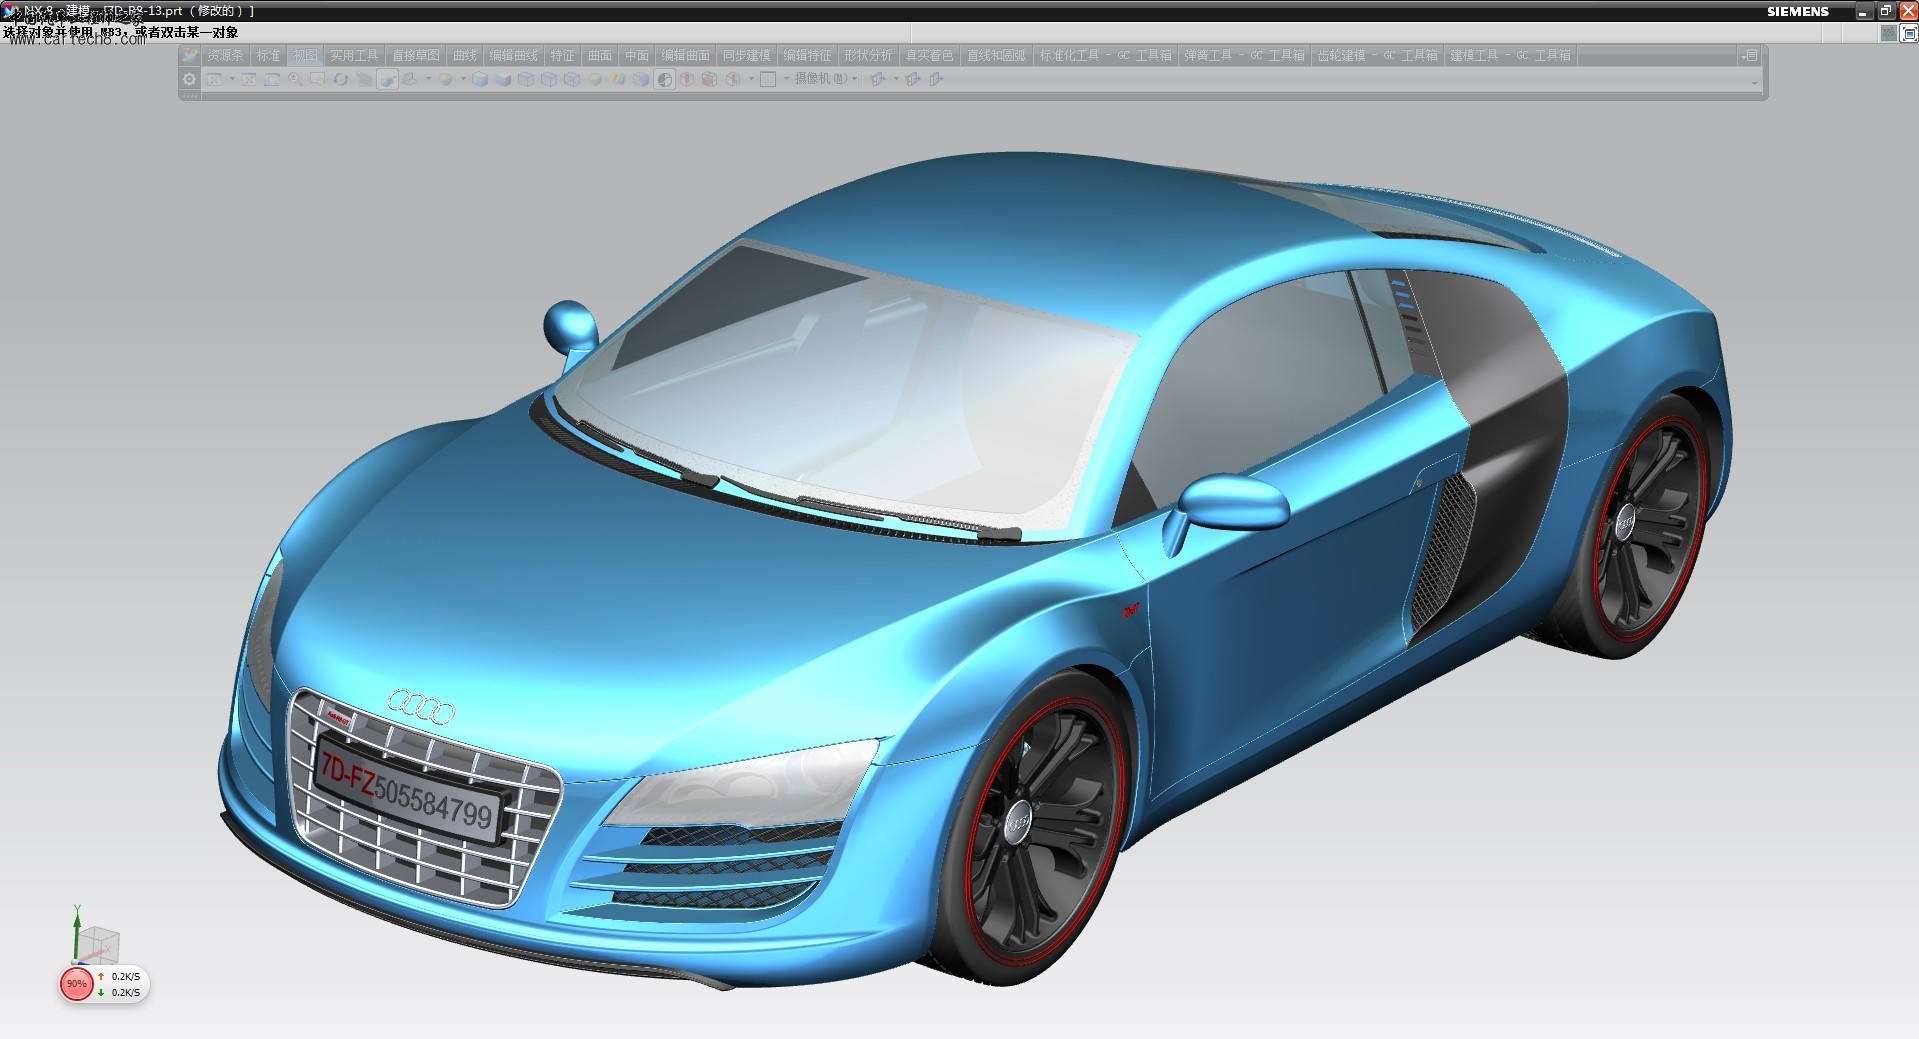Click the red Edit Section icon
The width and height of the screenshot is (1919, 1039).
(686, 79)
